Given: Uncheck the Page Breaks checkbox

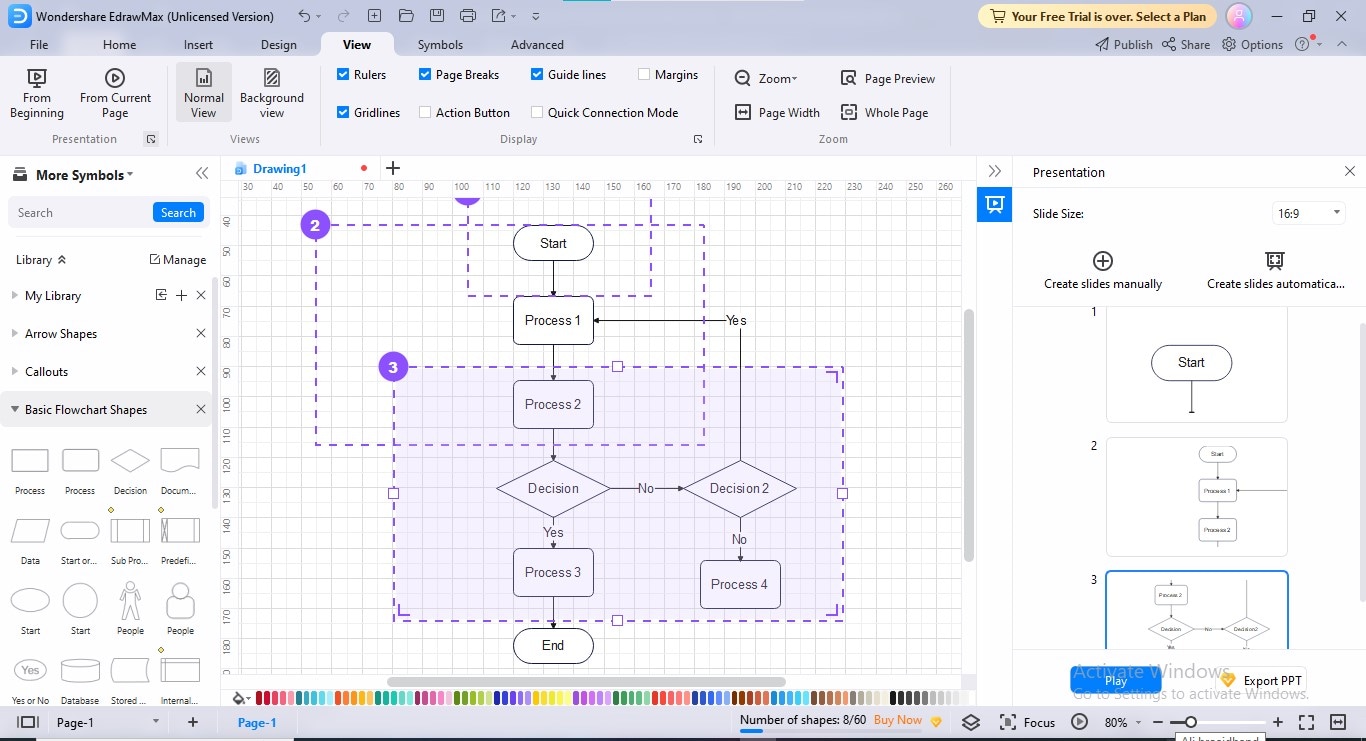Looking at the screenshot, I should (425, 75).
